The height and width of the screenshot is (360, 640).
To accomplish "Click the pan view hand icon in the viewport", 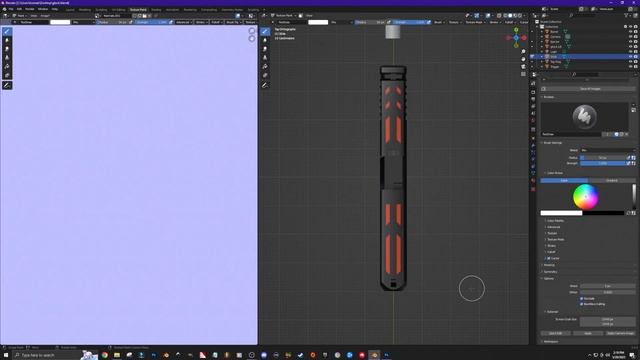I will pyautogui.click(x=523, y=59).
